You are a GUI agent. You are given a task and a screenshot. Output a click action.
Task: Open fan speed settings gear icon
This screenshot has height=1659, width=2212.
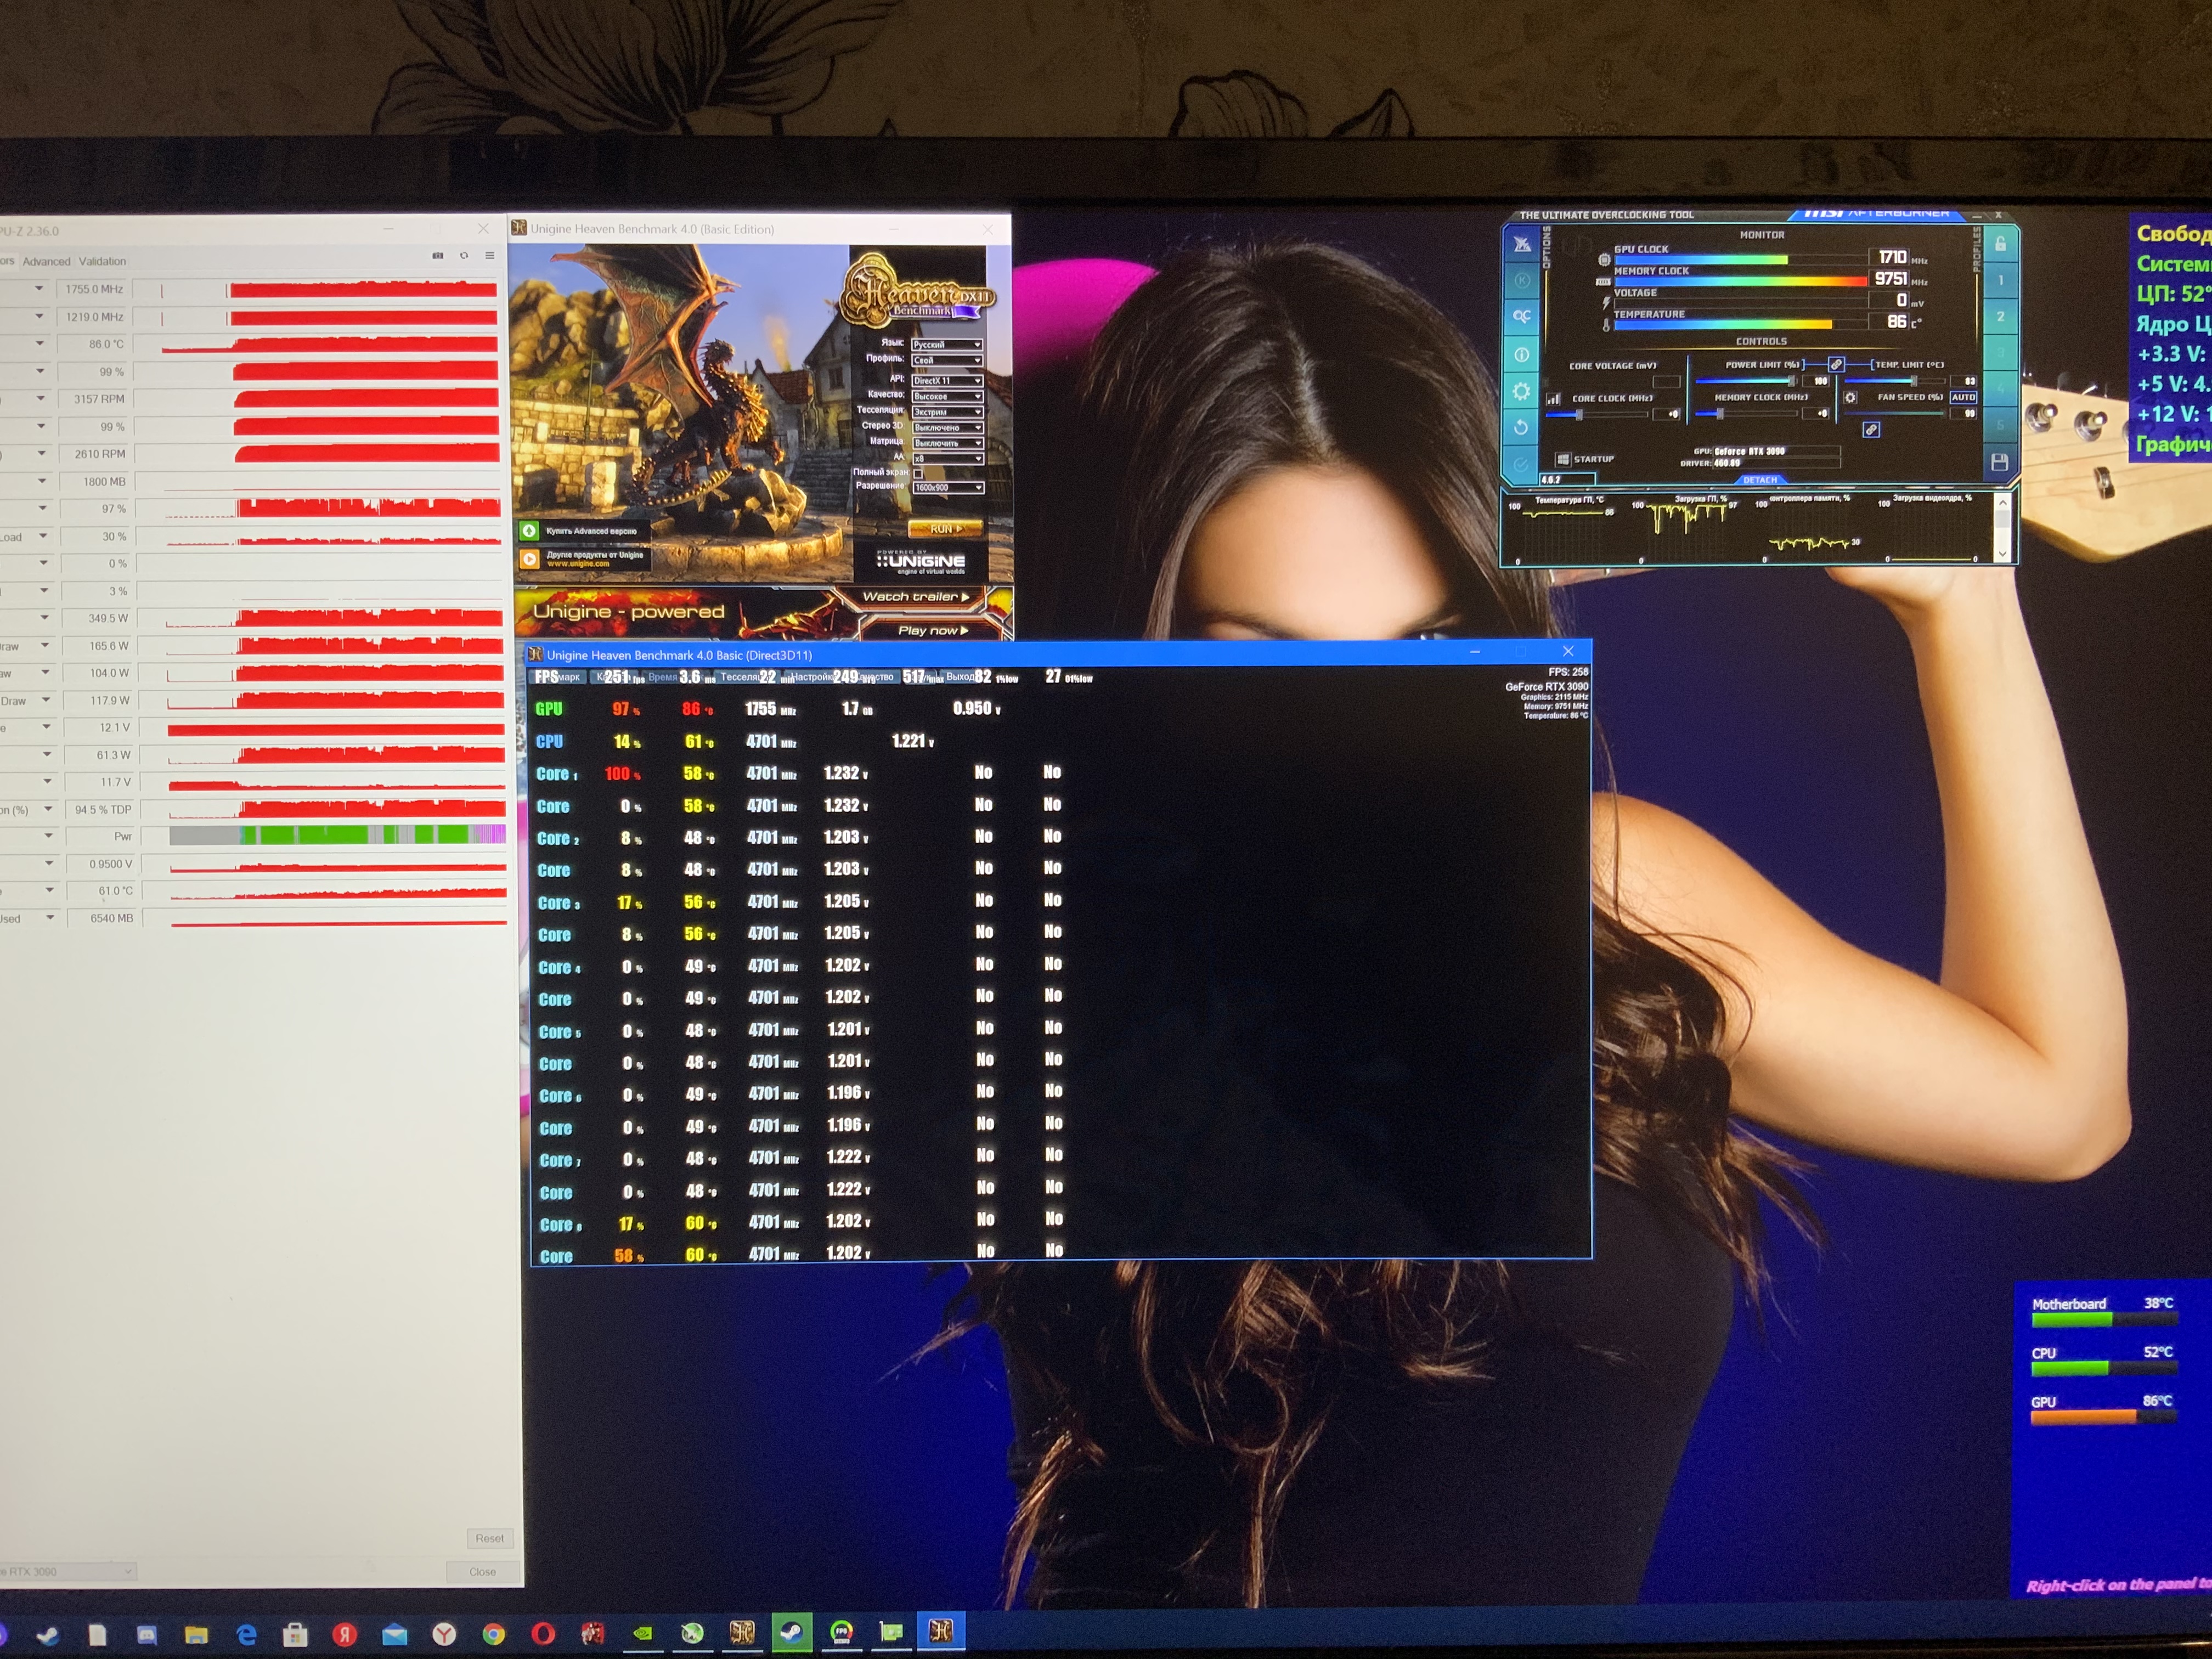tap(1850, 397)
